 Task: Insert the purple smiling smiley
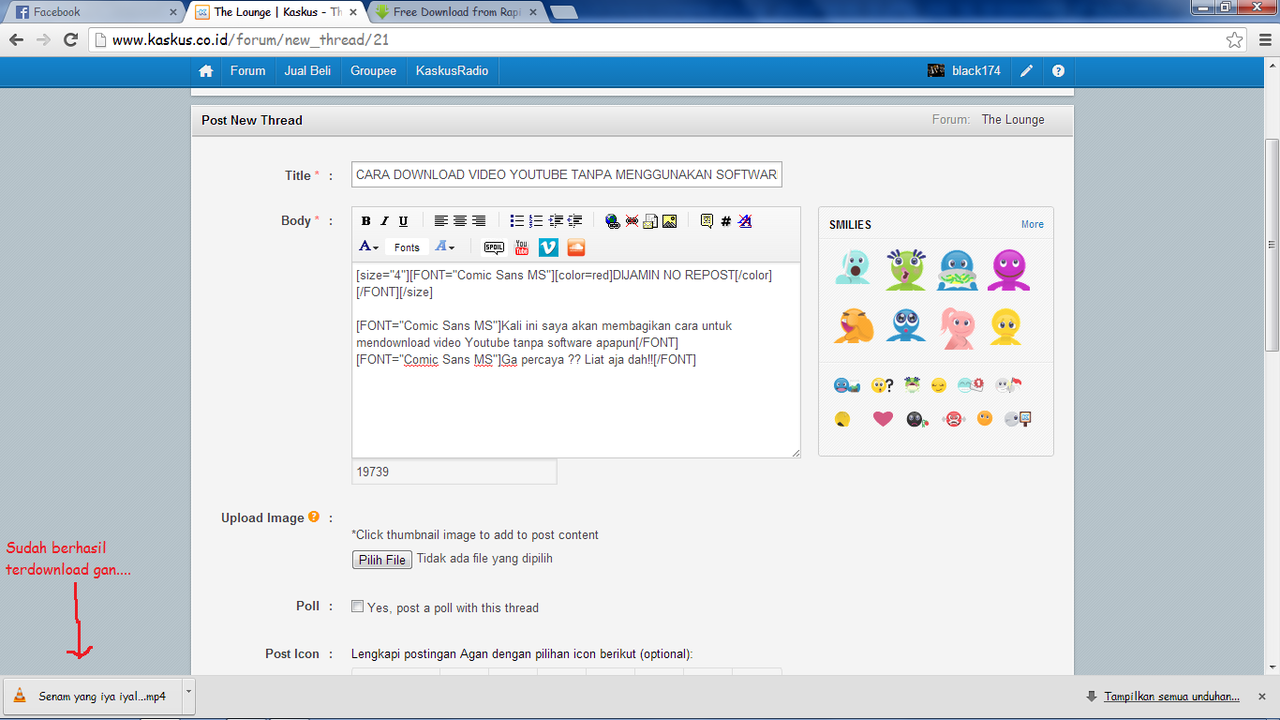1008,270
